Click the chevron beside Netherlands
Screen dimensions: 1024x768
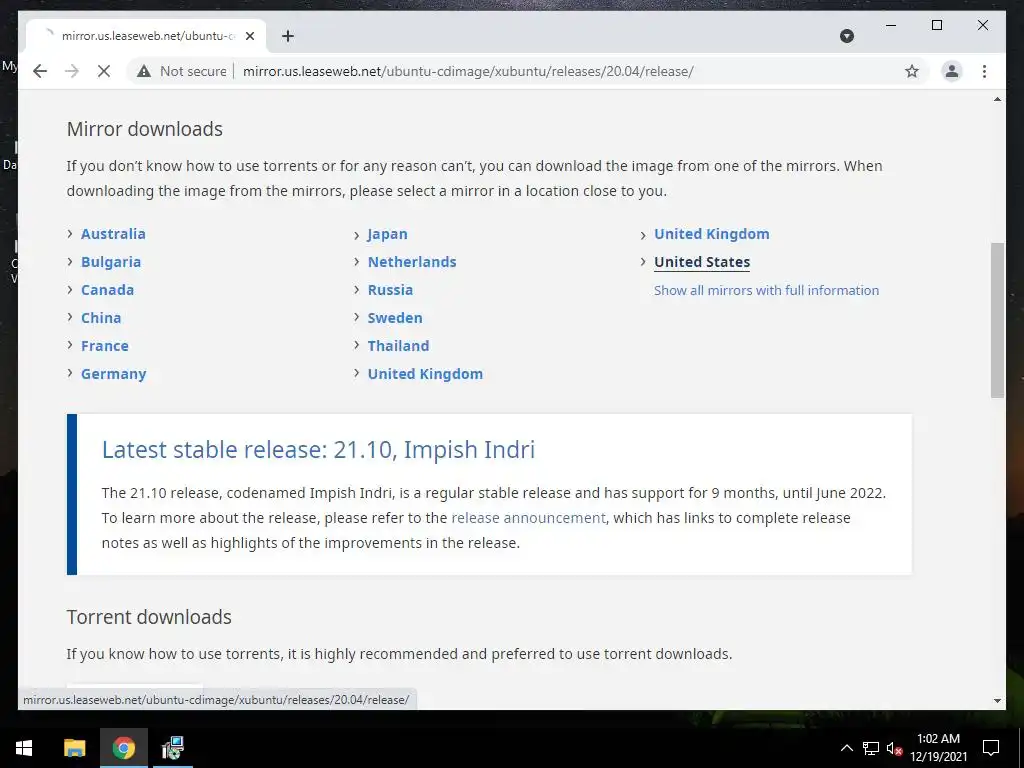(357, 261)
